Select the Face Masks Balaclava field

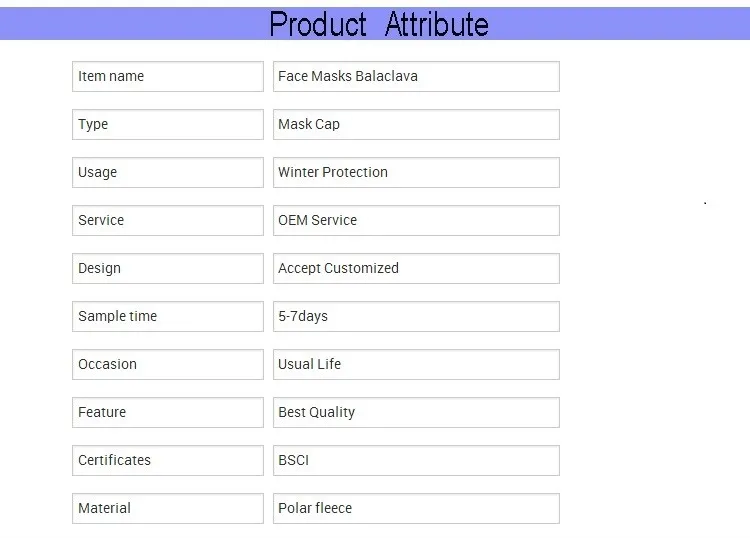(415, 77)
